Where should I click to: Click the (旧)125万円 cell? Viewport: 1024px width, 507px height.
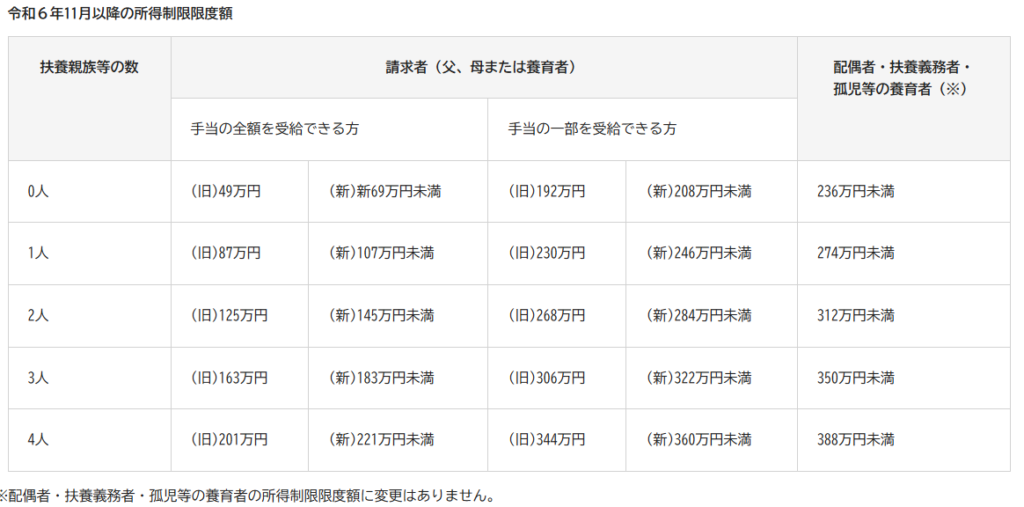[229, 315]
